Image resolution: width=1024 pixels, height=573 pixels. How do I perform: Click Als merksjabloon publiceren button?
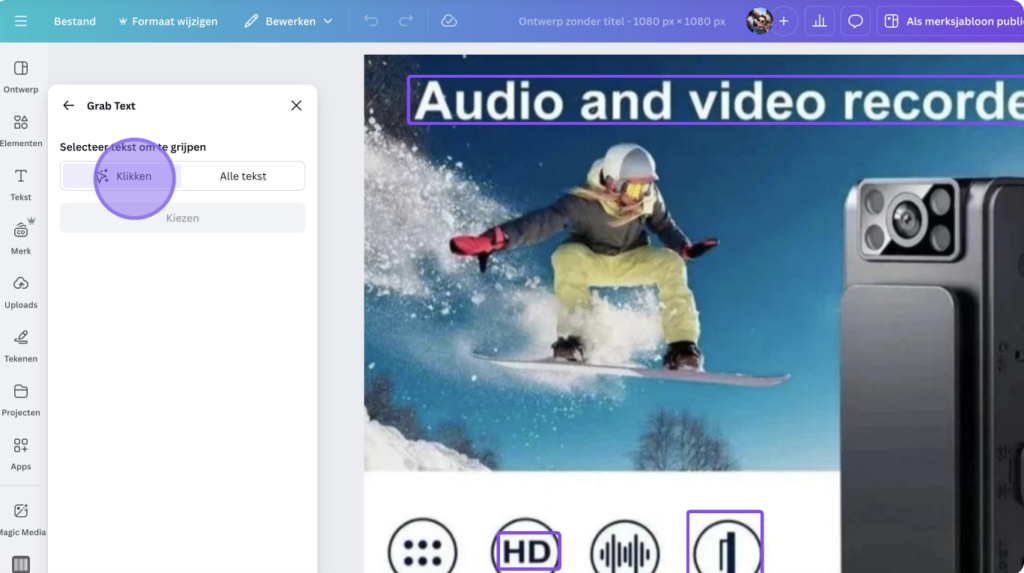tap(950, 21)
